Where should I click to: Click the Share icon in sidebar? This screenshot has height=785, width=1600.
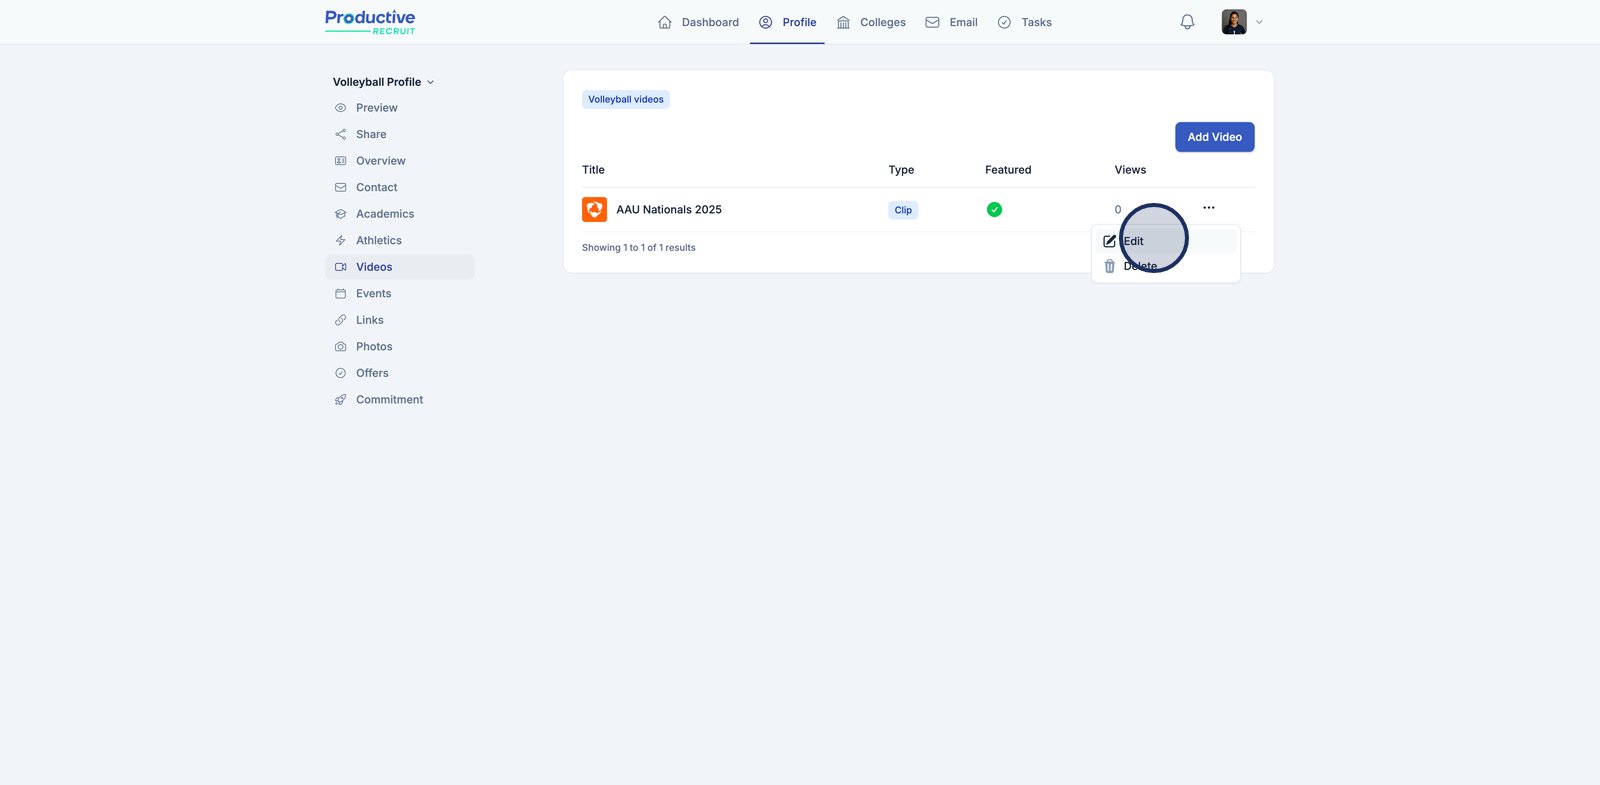click(341, 134)
